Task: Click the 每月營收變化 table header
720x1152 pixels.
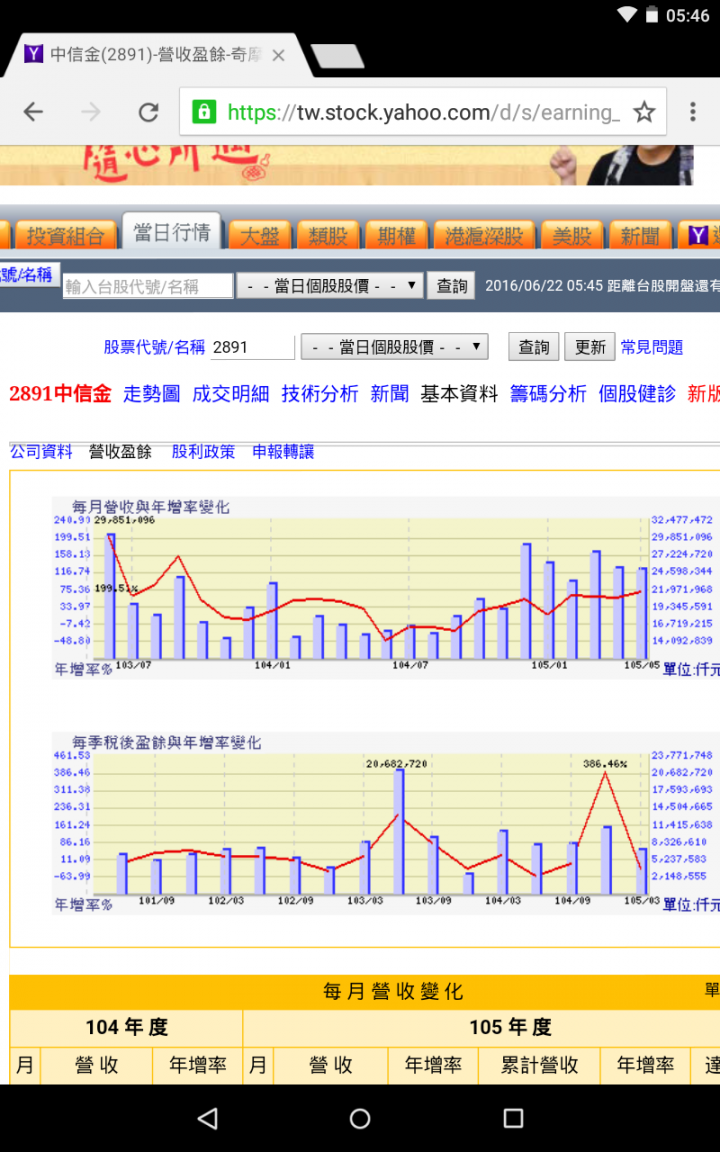Action: [393, 992]
